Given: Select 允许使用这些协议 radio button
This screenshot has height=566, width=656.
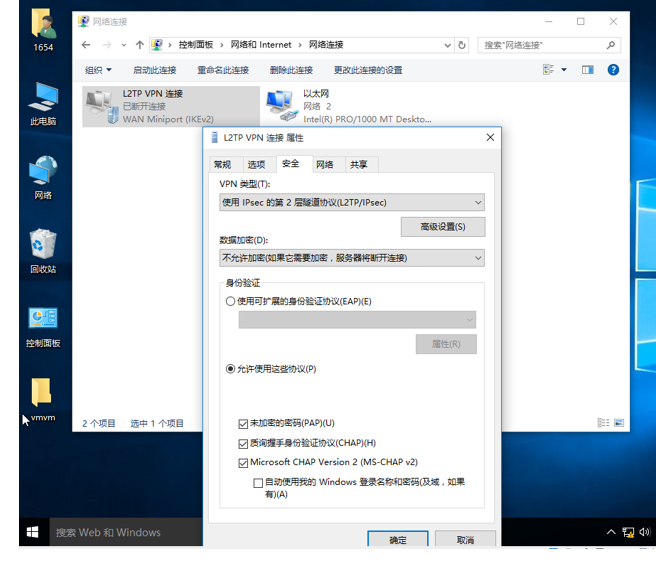Looking at the screenshot, I should coord(230,369).
